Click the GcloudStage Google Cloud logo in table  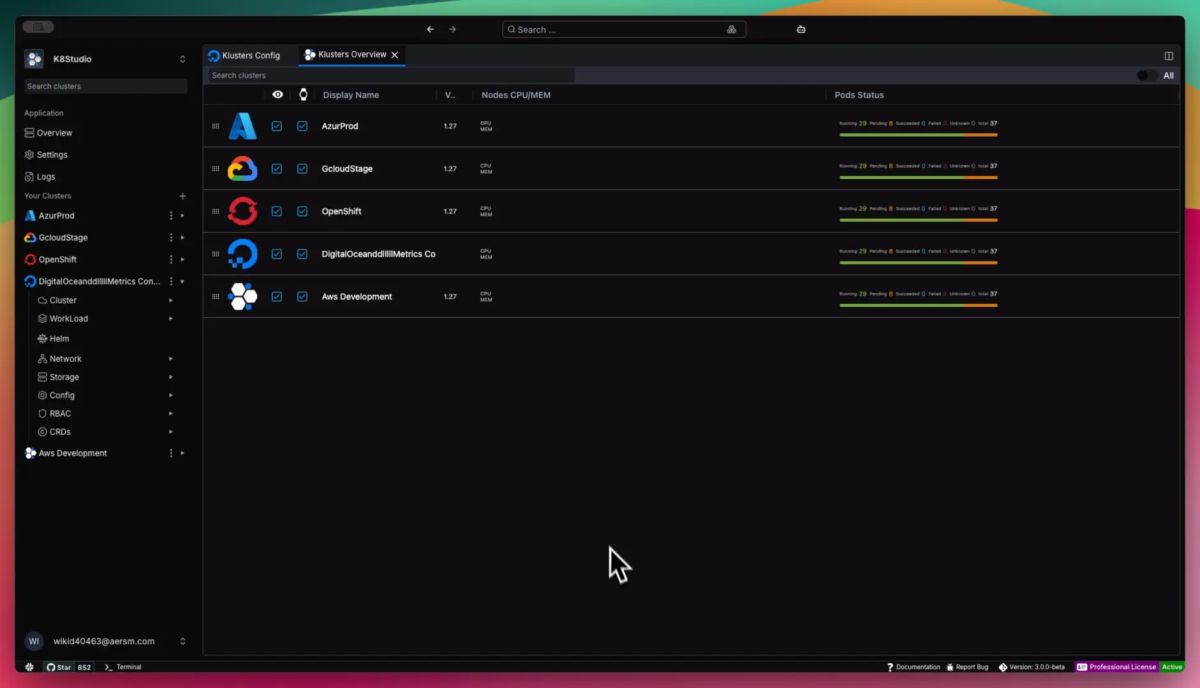coord(242,169)
